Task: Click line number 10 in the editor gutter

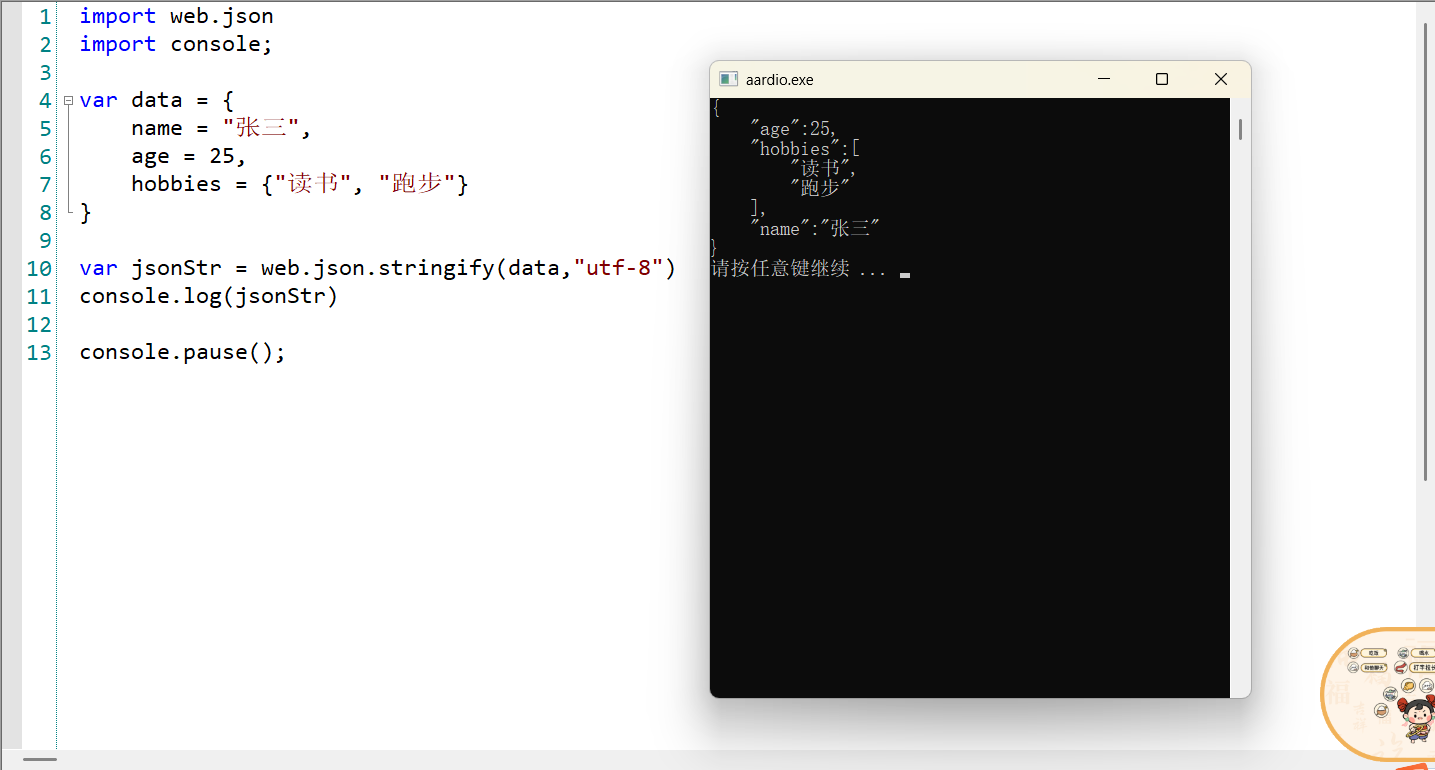Action: point(39,268)
